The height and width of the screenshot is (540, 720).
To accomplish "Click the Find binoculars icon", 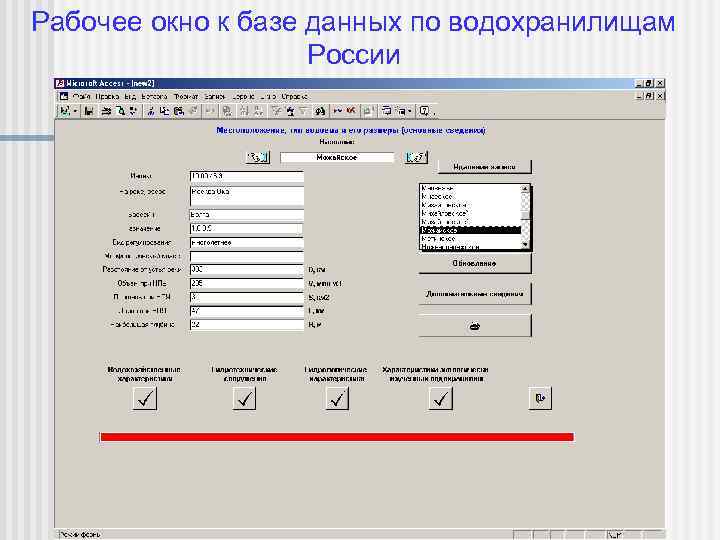I will (x=320, y=111).
